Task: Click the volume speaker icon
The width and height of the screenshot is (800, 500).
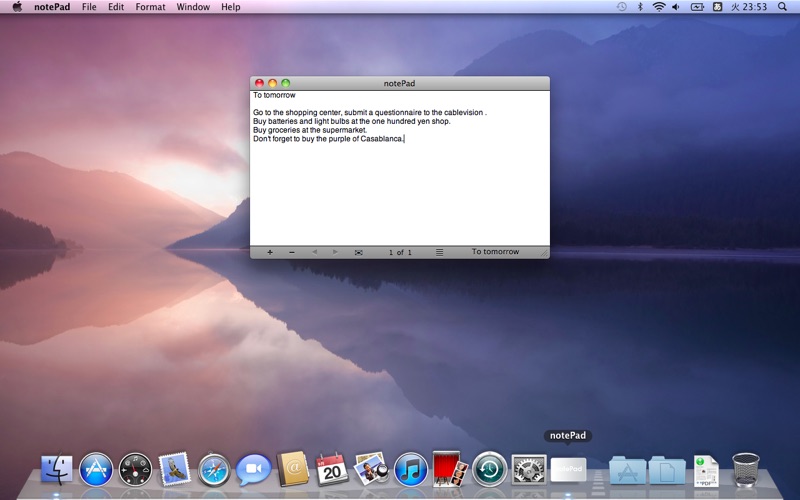Action: [x=677, y=7]
